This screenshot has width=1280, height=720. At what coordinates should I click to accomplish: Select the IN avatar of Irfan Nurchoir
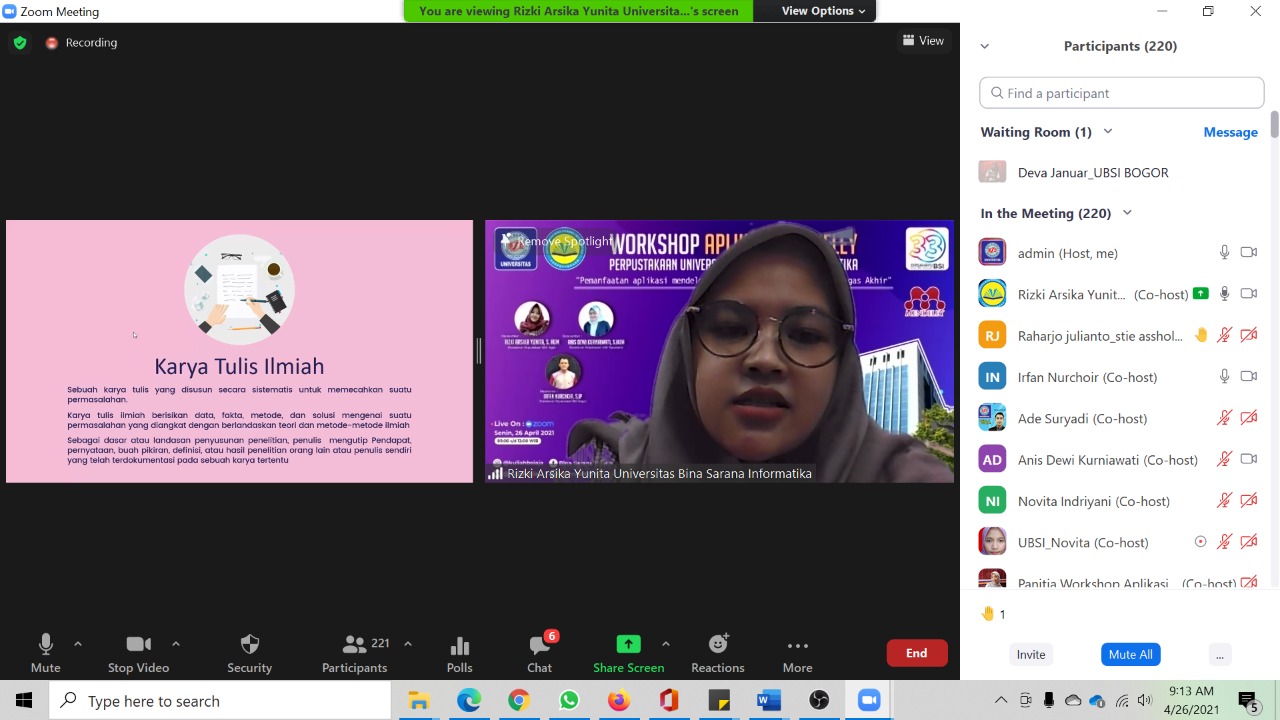pyautogui.click(x=992, y=377)
